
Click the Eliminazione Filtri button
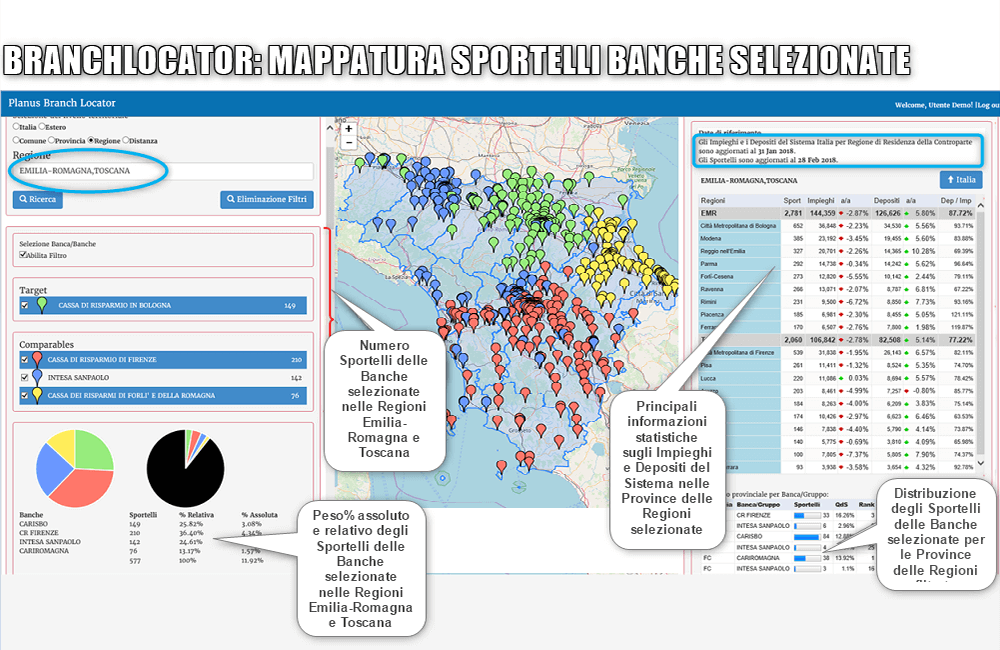[x=267, y=200]
